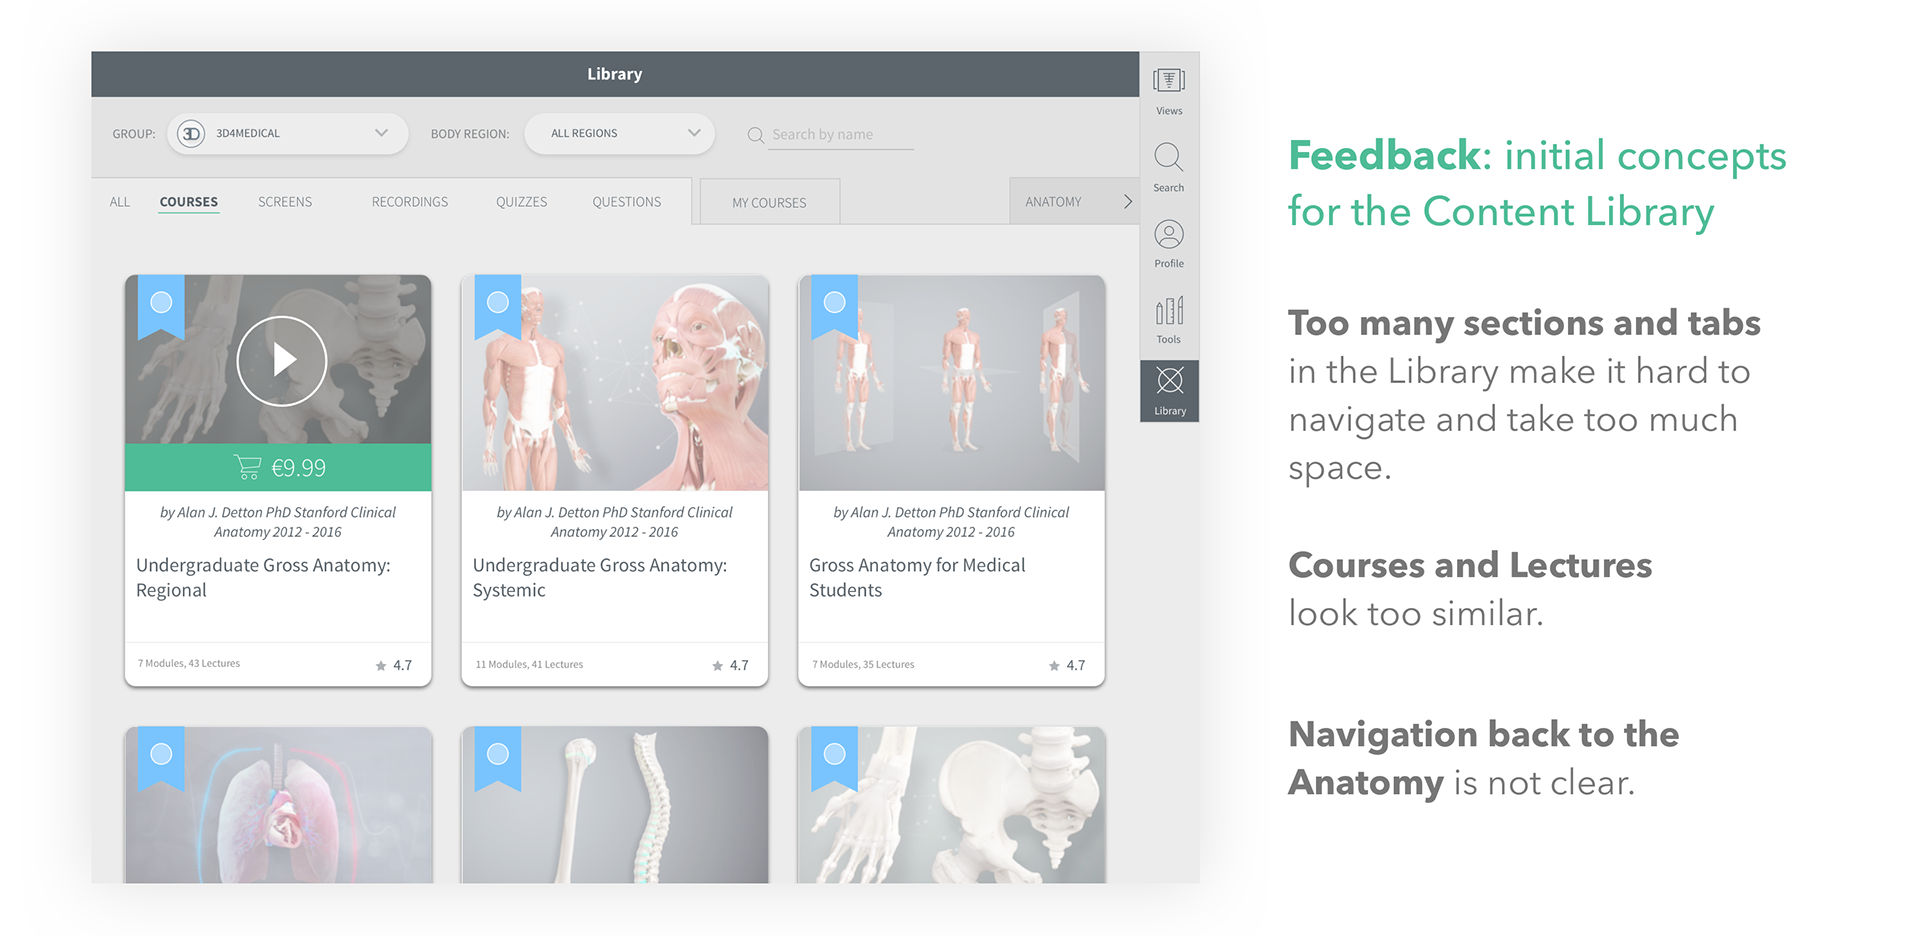Switch to the SCREENS tab
This screenshot has width=1920, height=936.
[x=285, y=202]
